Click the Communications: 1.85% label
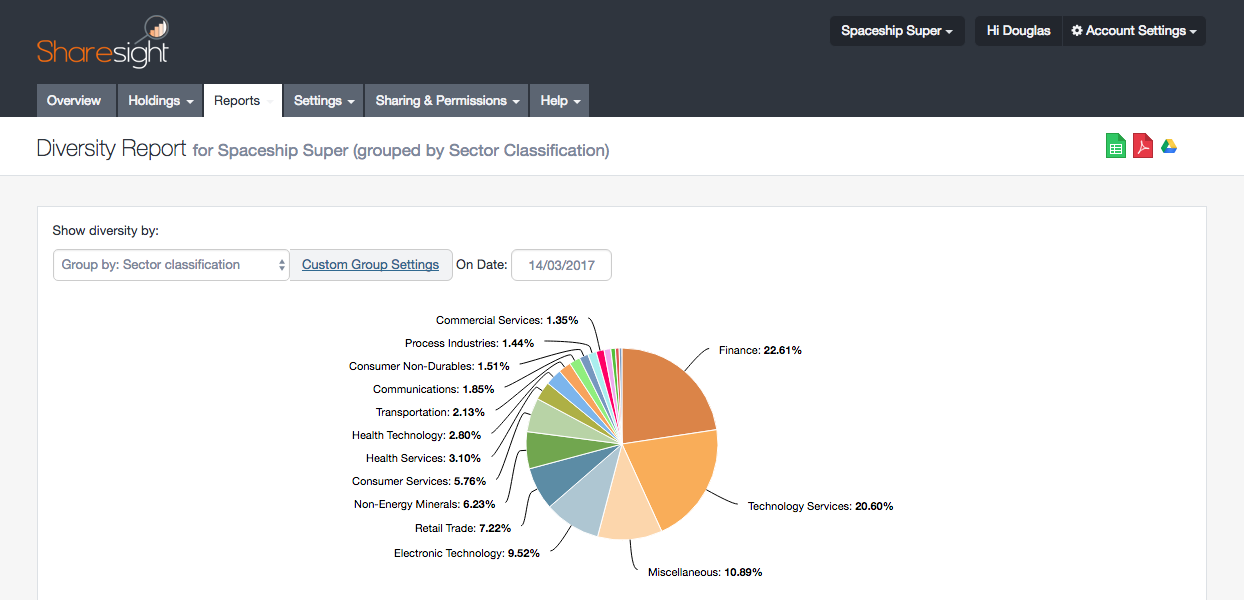The width and height of the screenshot is (1244, 600). (x=433, y=390)
